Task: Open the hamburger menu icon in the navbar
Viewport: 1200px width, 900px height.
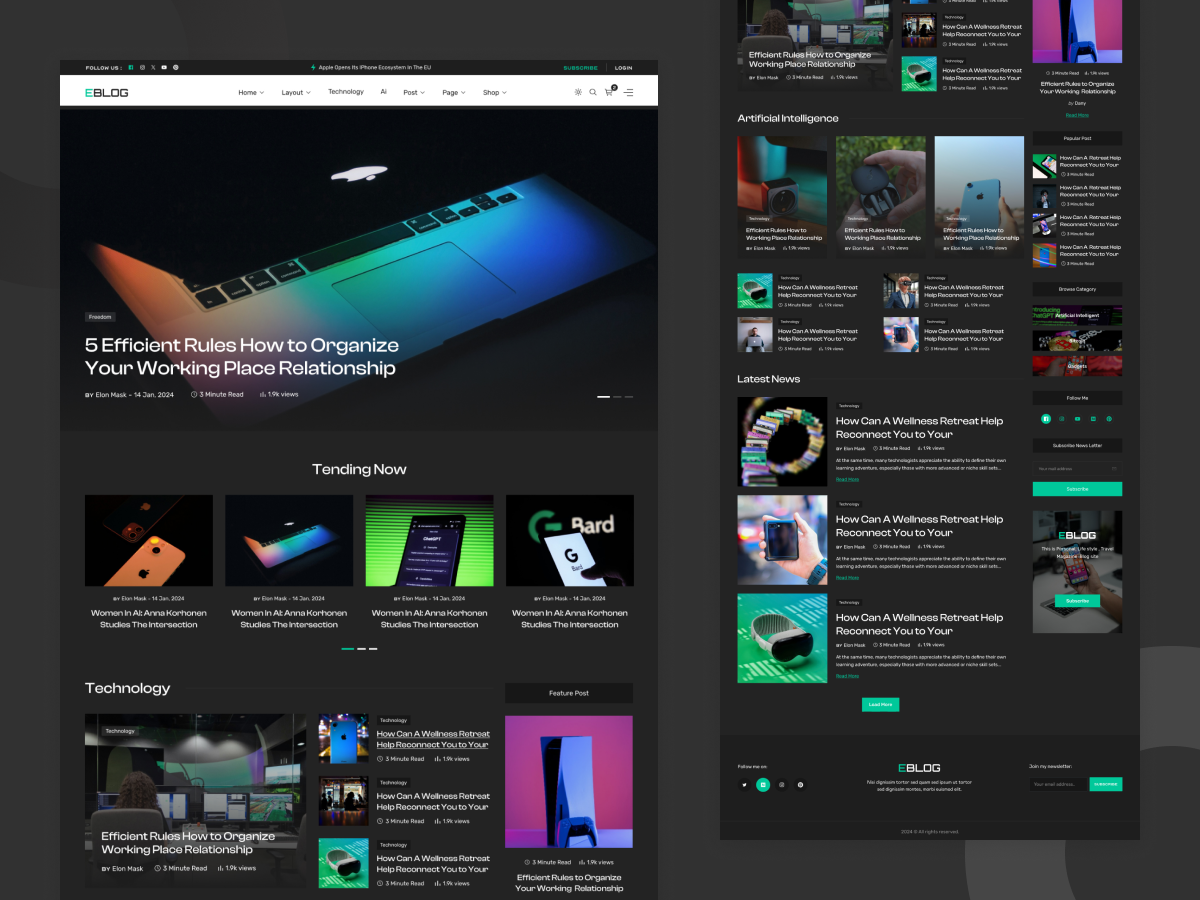Action: click(x=629, y=92)
